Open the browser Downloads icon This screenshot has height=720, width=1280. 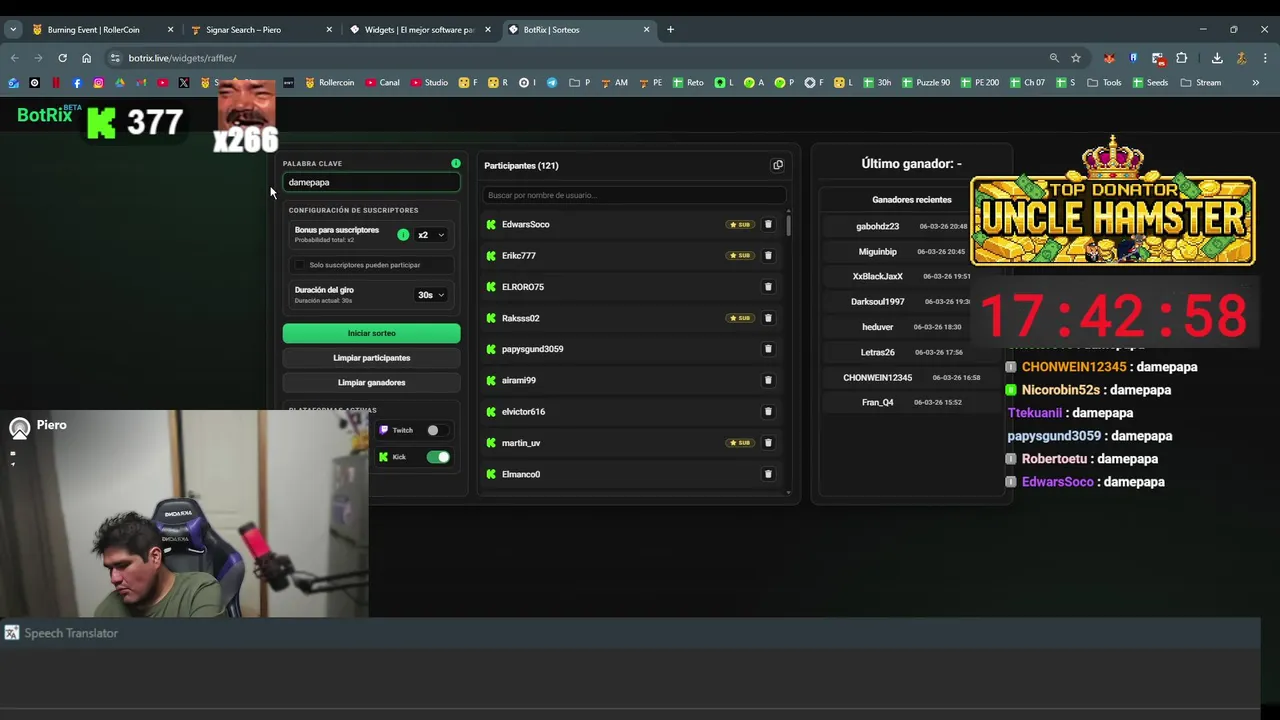tap(1217, 58)
